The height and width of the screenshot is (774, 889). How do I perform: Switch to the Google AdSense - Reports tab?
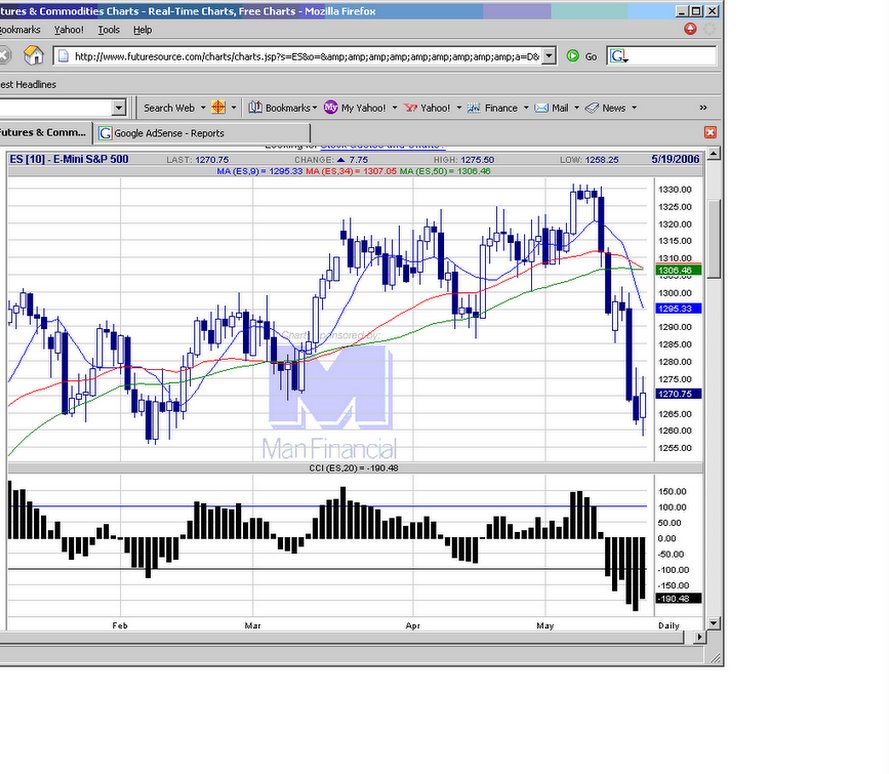[202, 133]
